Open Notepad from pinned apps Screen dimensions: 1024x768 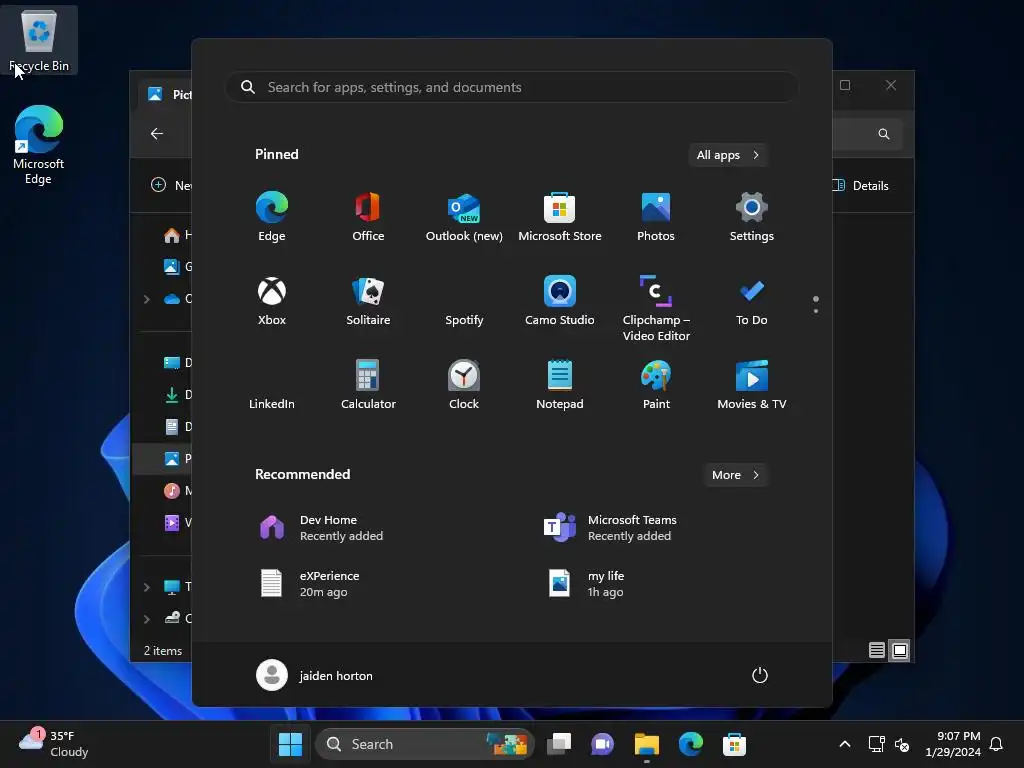tap(560, 385)
